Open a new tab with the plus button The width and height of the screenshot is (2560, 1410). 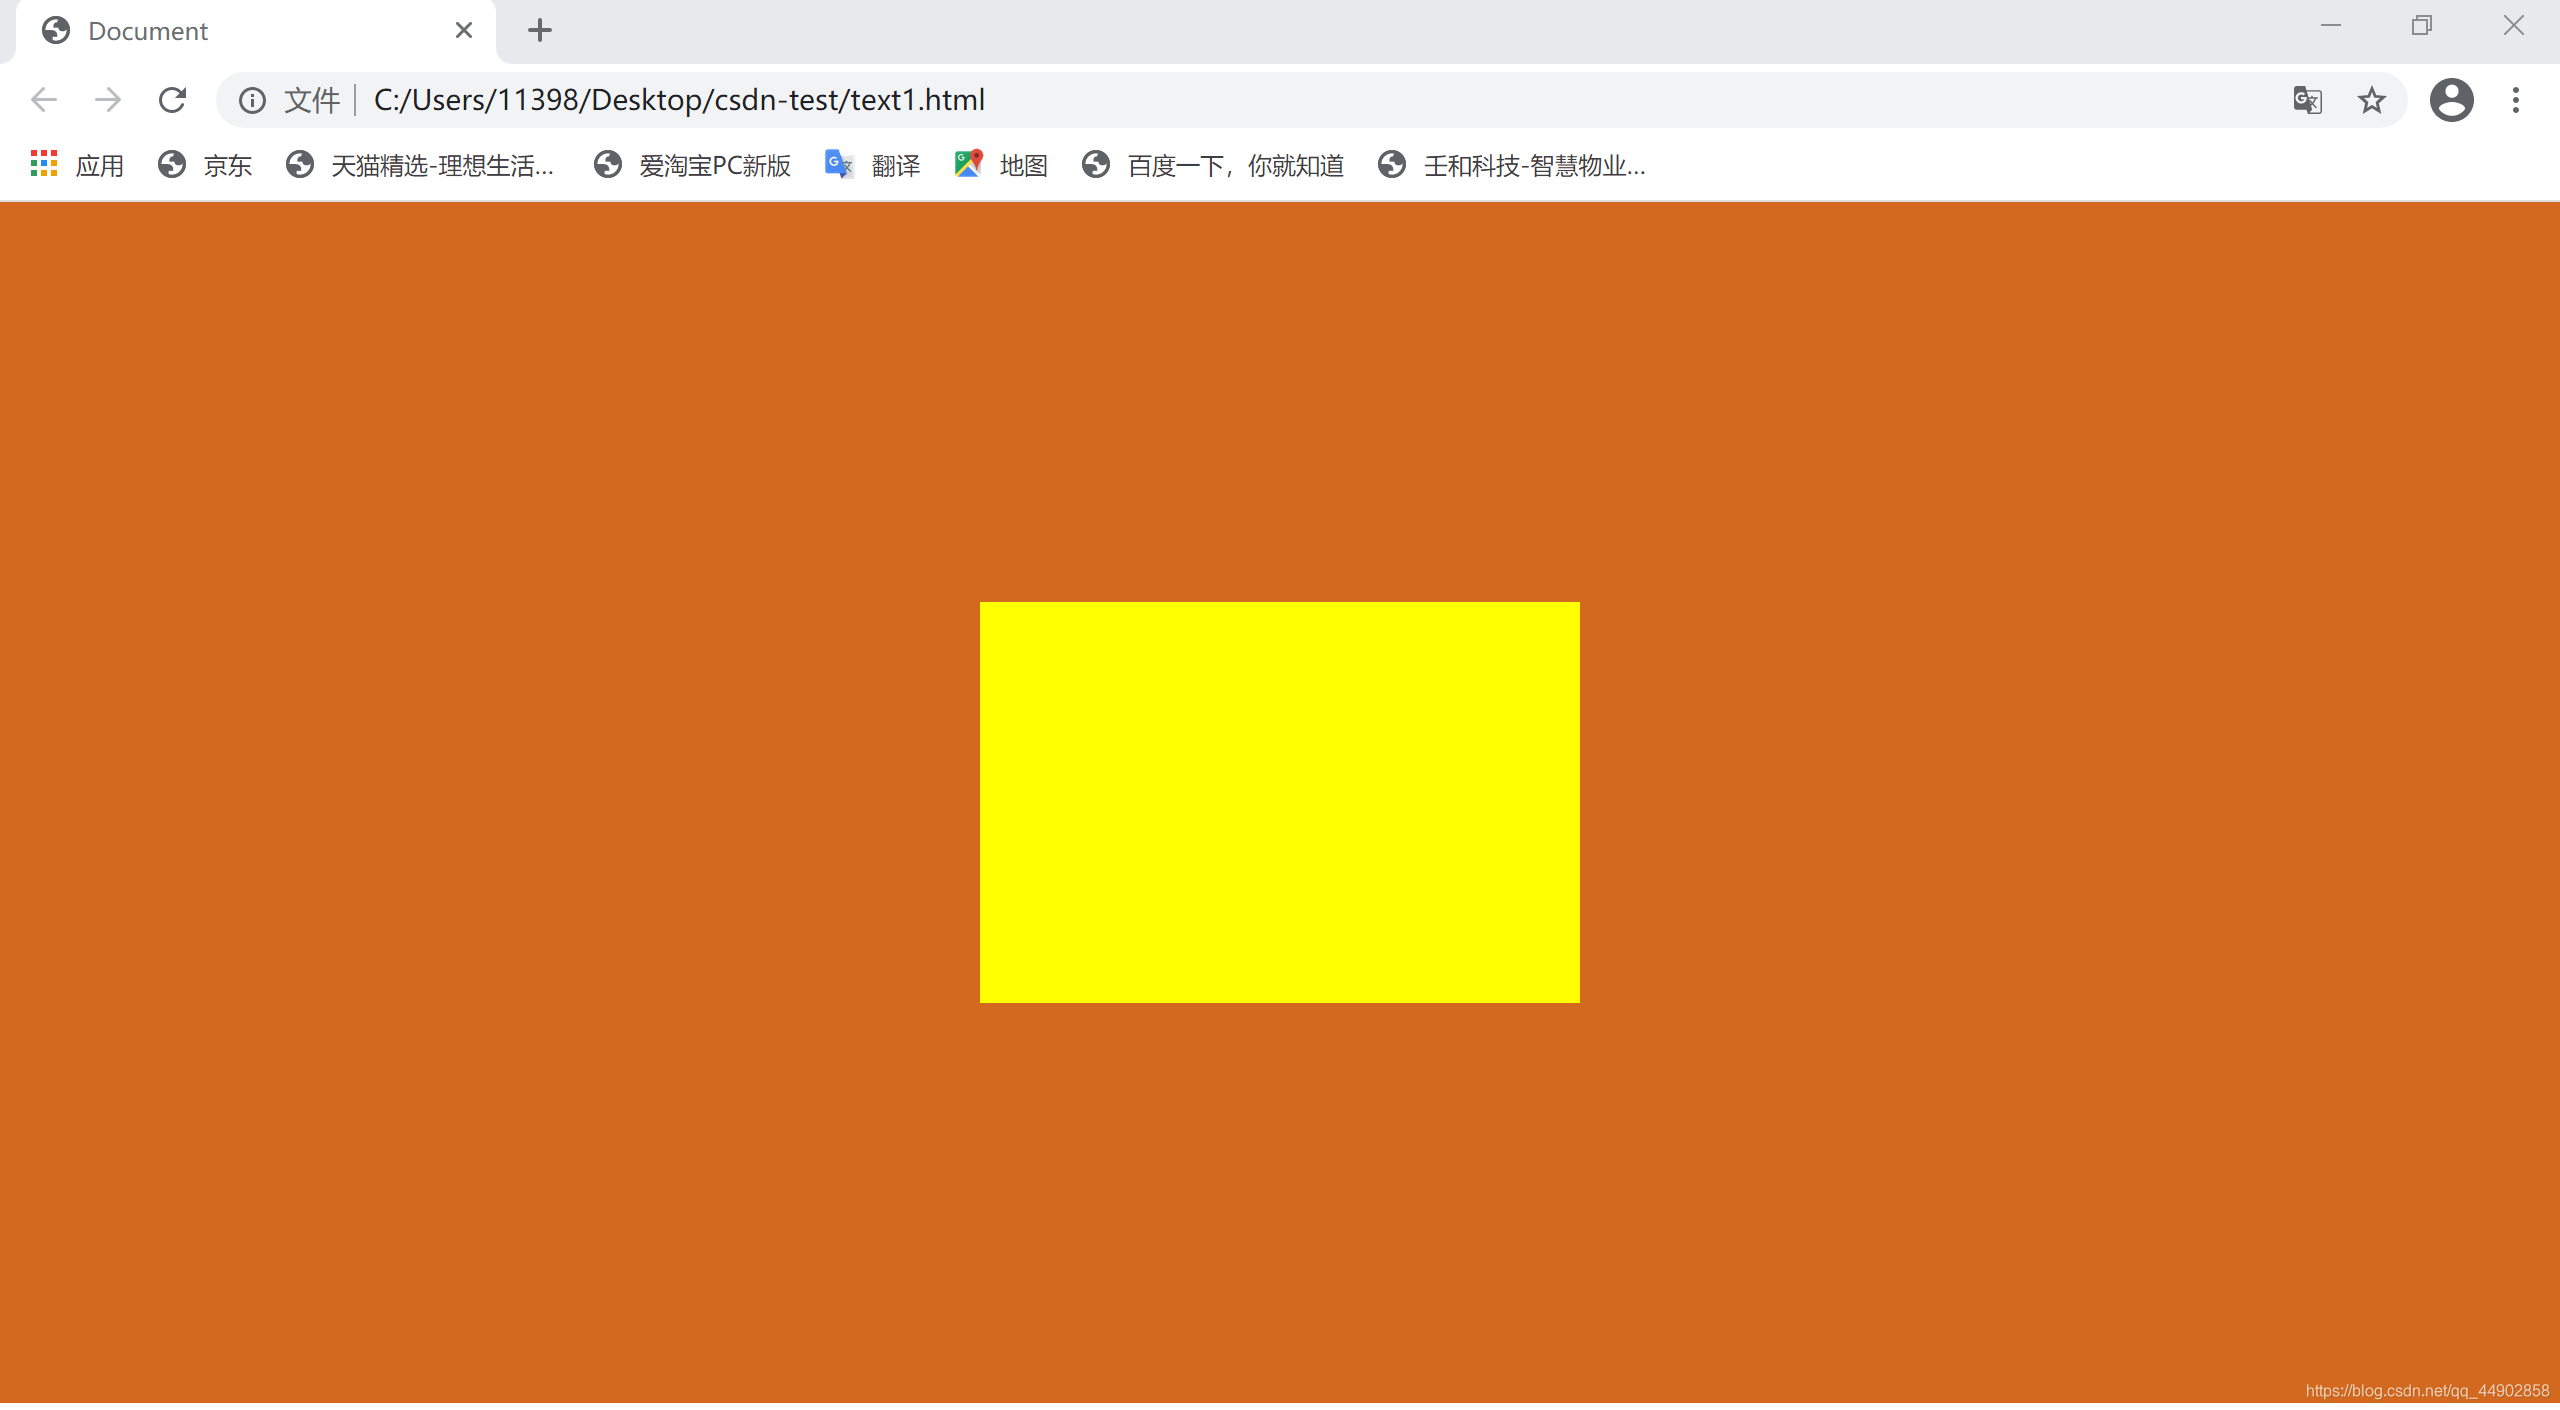pos(540,31)
